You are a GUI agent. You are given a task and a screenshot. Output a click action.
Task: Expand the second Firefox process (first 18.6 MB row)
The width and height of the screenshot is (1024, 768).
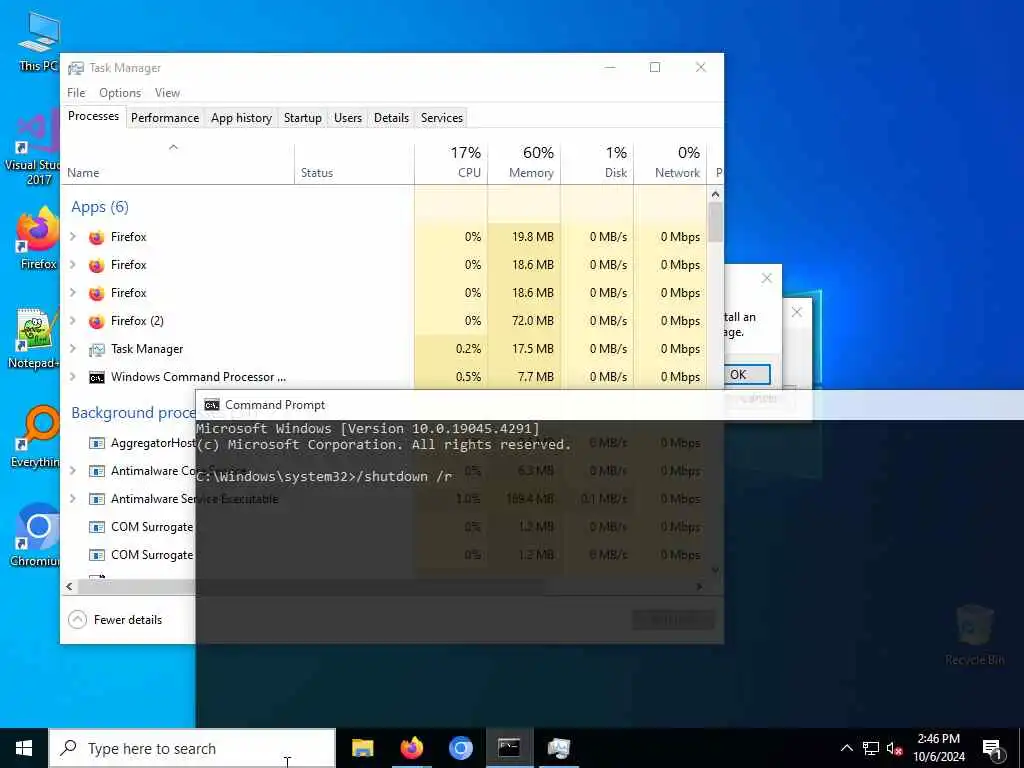point(73,264)
